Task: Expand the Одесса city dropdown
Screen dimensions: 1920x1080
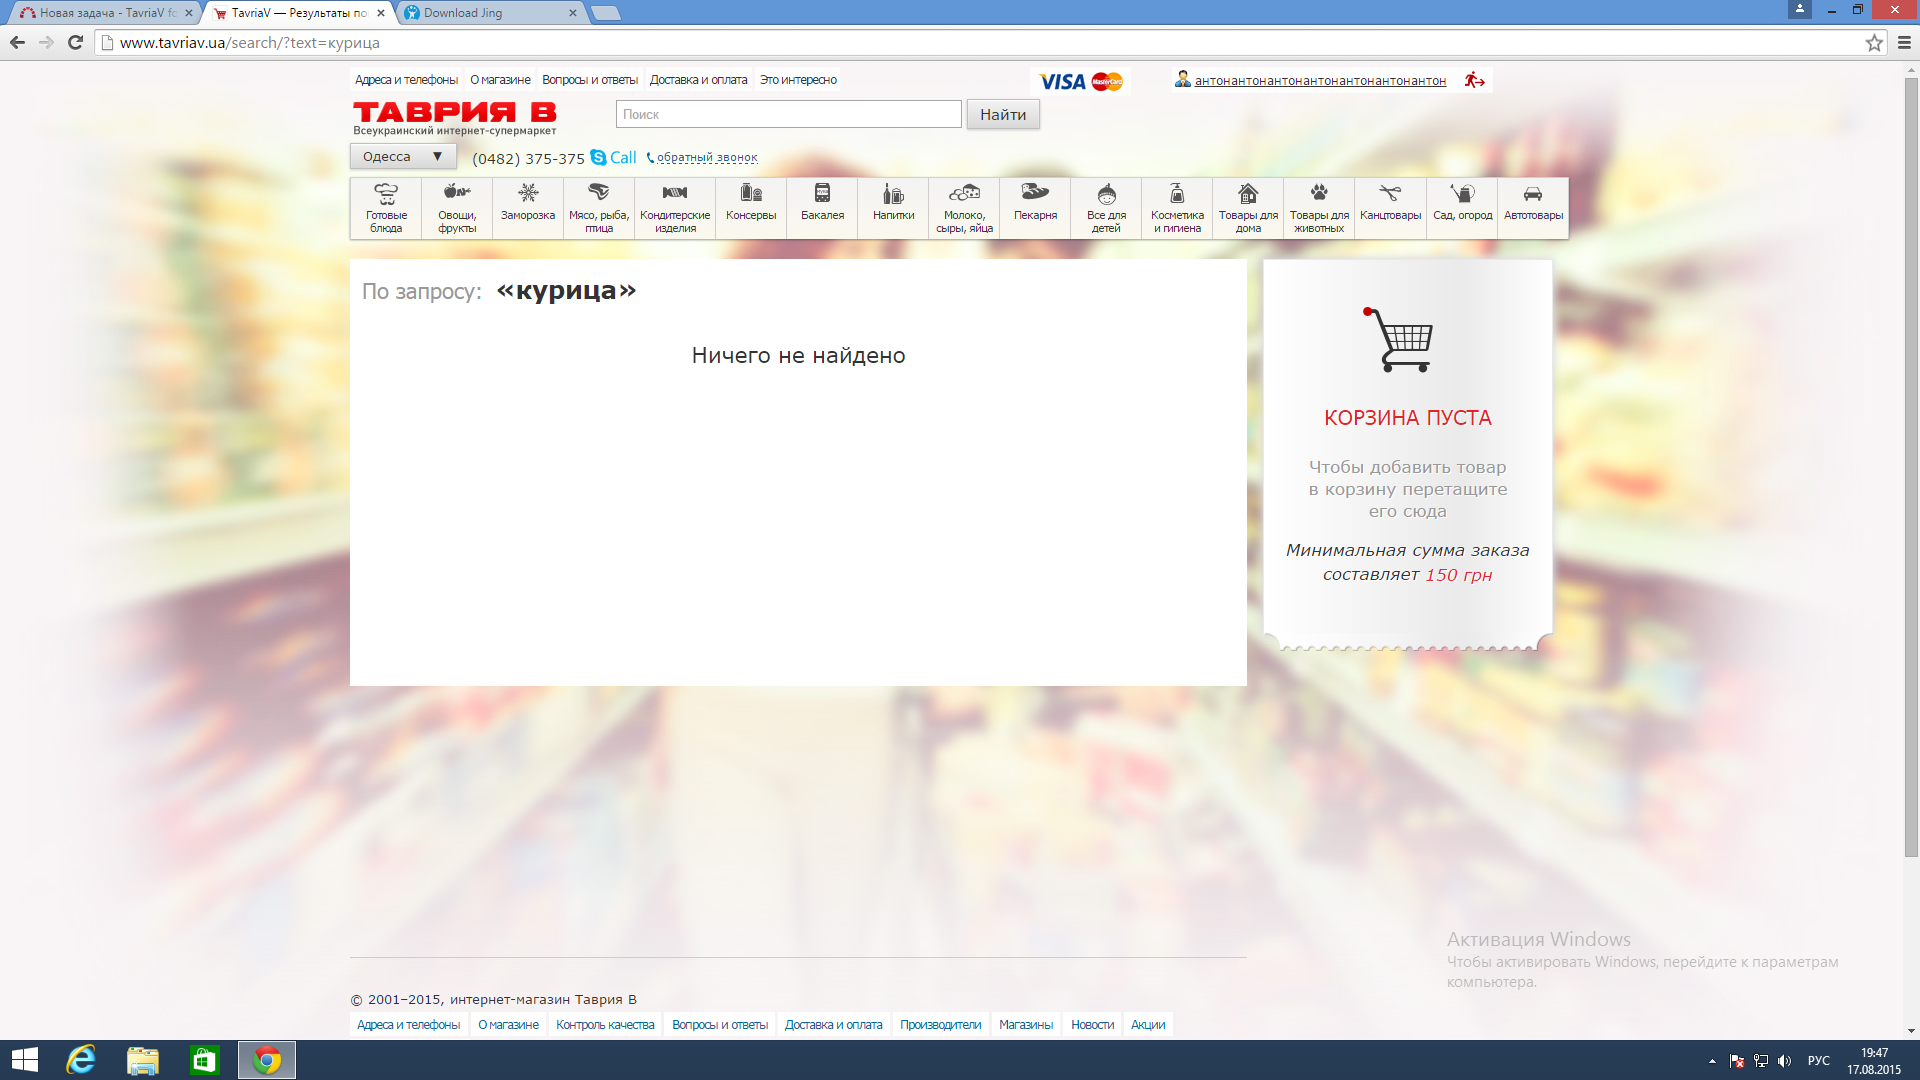Action: point(403,157)
